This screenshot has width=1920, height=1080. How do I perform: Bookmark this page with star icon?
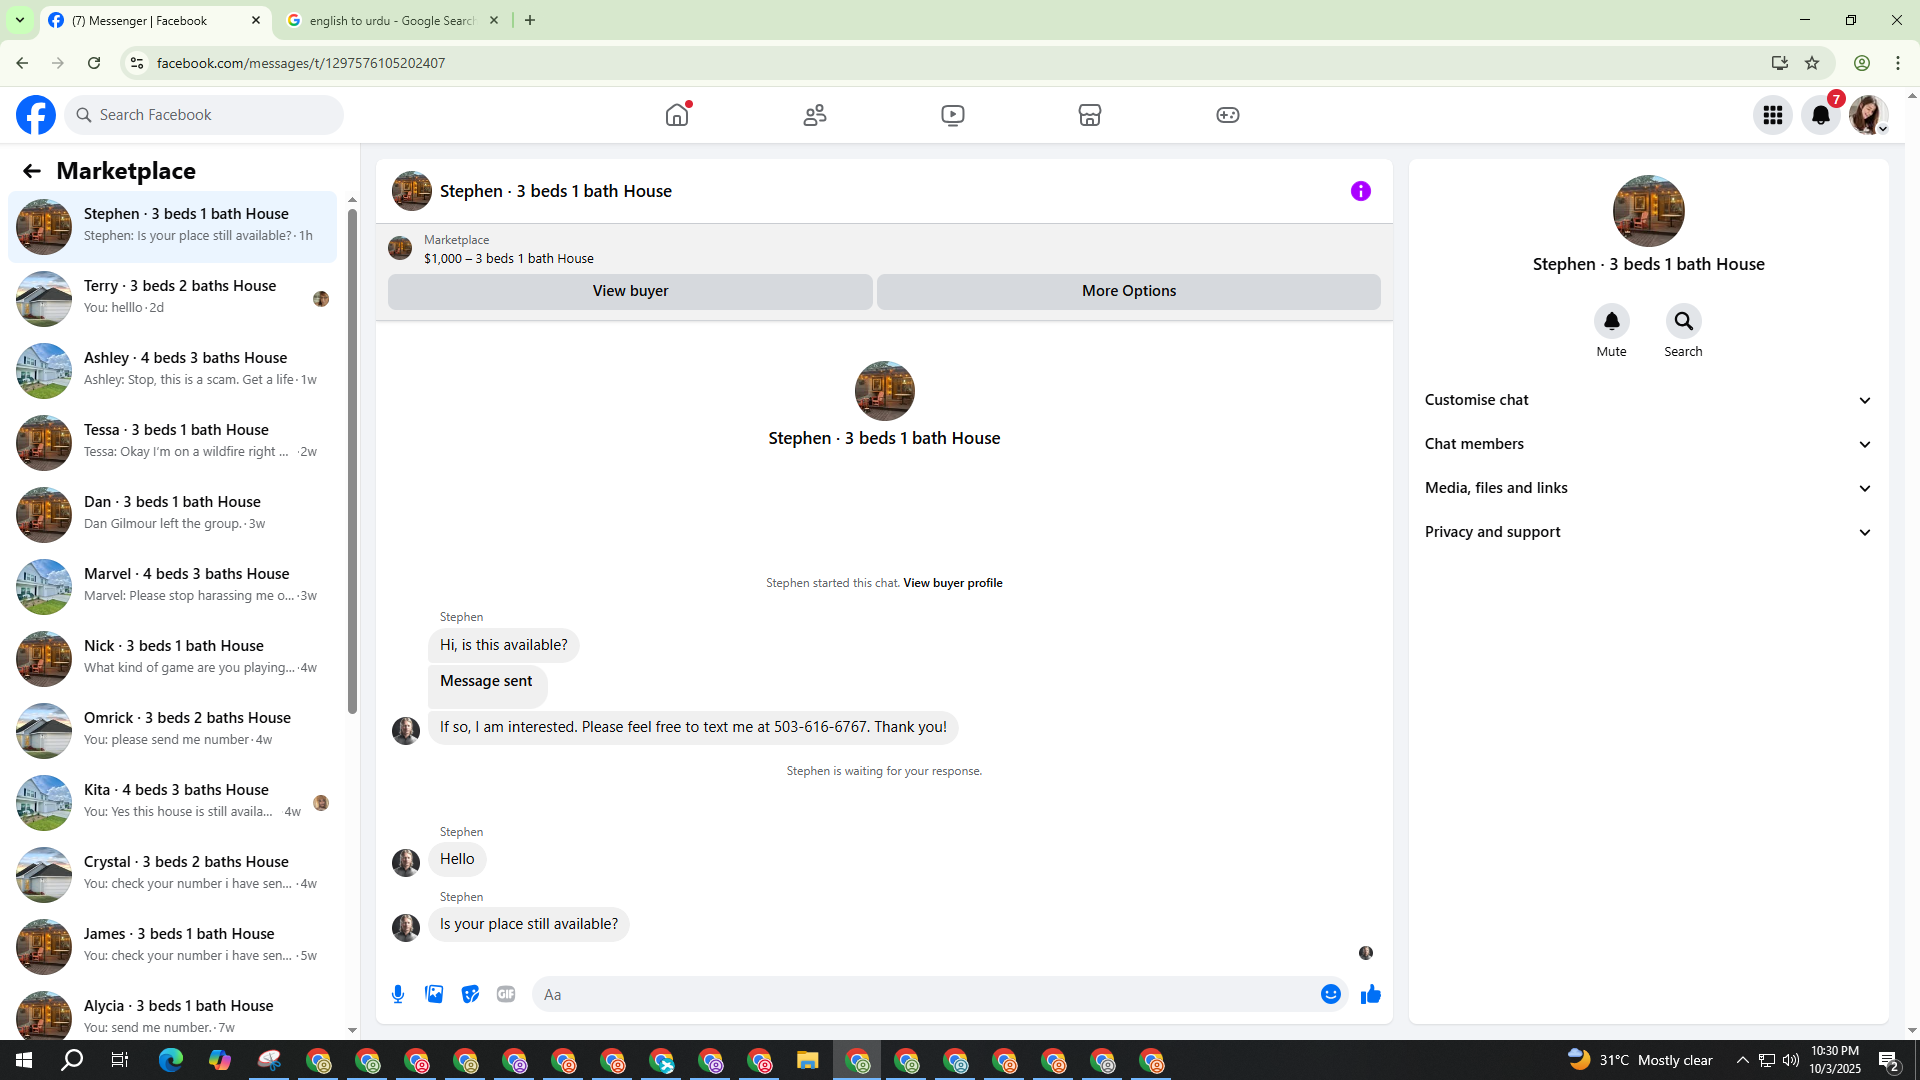click(x=1812, y=63)
